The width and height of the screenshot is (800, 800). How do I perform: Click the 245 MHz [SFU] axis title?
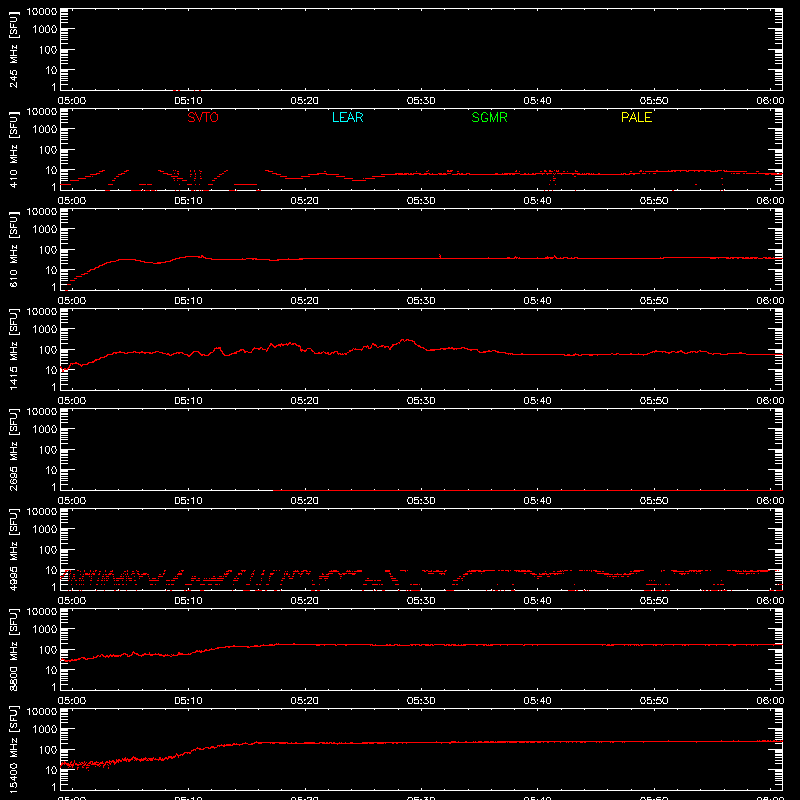click(x=13, y=50)
